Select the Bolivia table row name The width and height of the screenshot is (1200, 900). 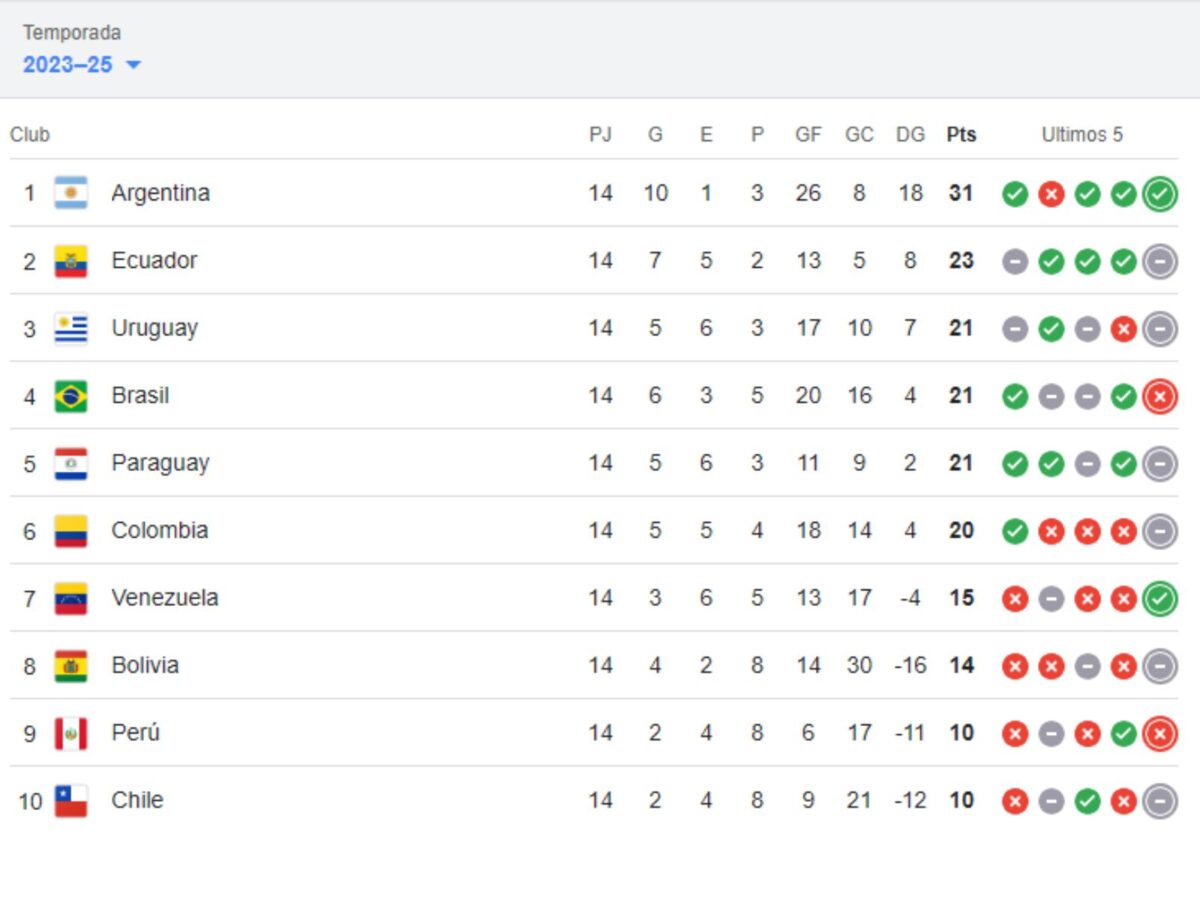(x=145, y=665)
